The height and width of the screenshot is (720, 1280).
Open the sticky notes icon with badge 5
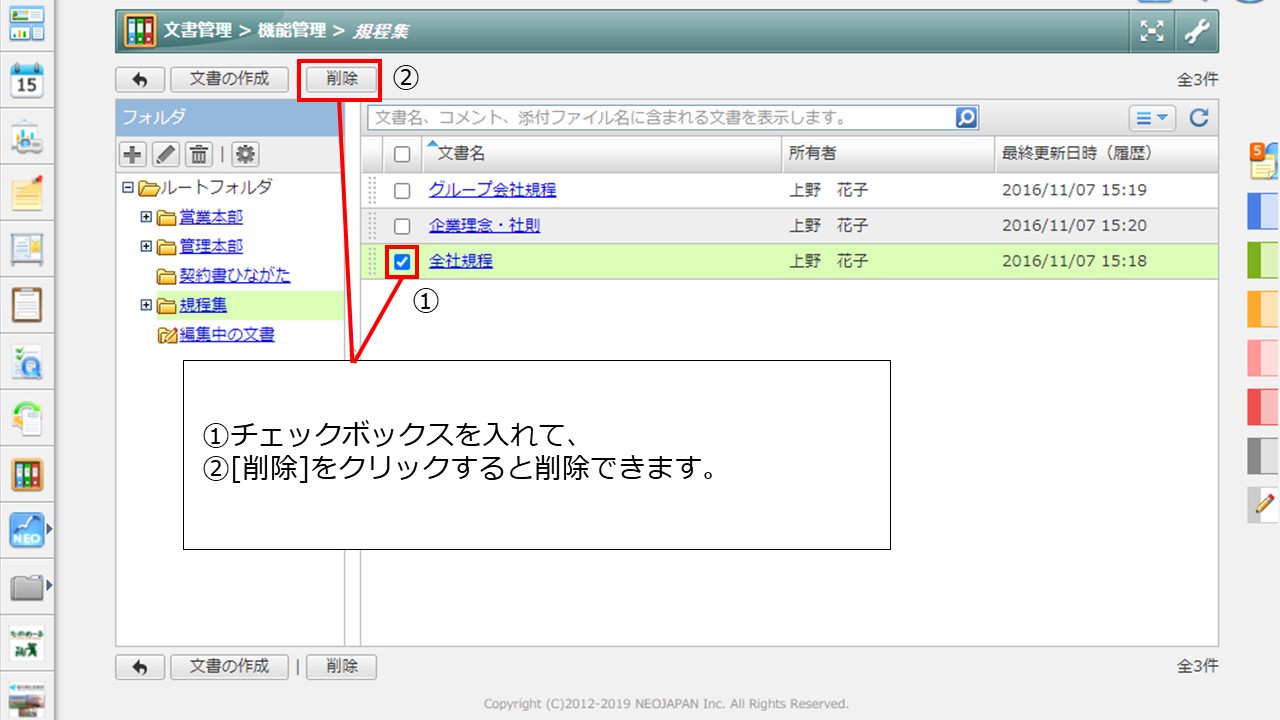tap(1265, 160)
